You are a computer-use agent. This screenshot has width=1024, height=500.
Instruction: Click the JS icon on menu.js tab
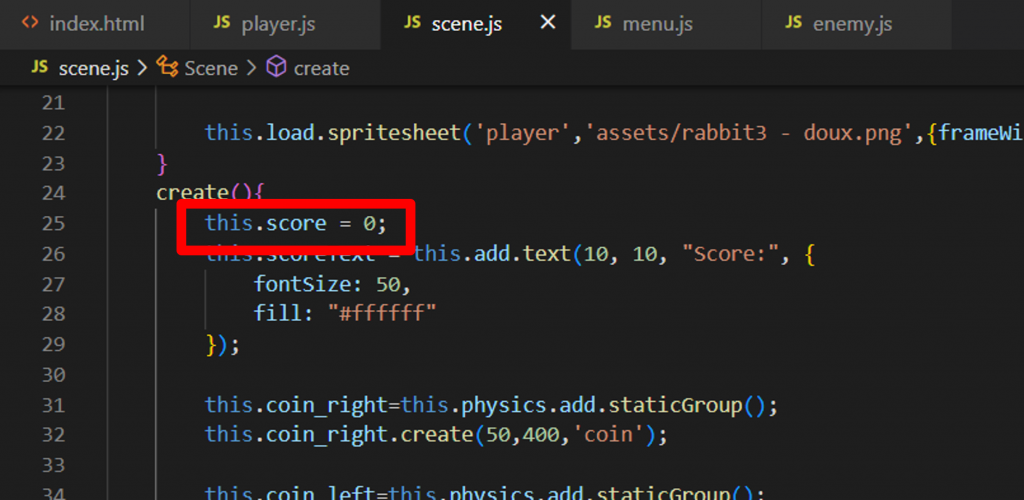click(603, 23)
